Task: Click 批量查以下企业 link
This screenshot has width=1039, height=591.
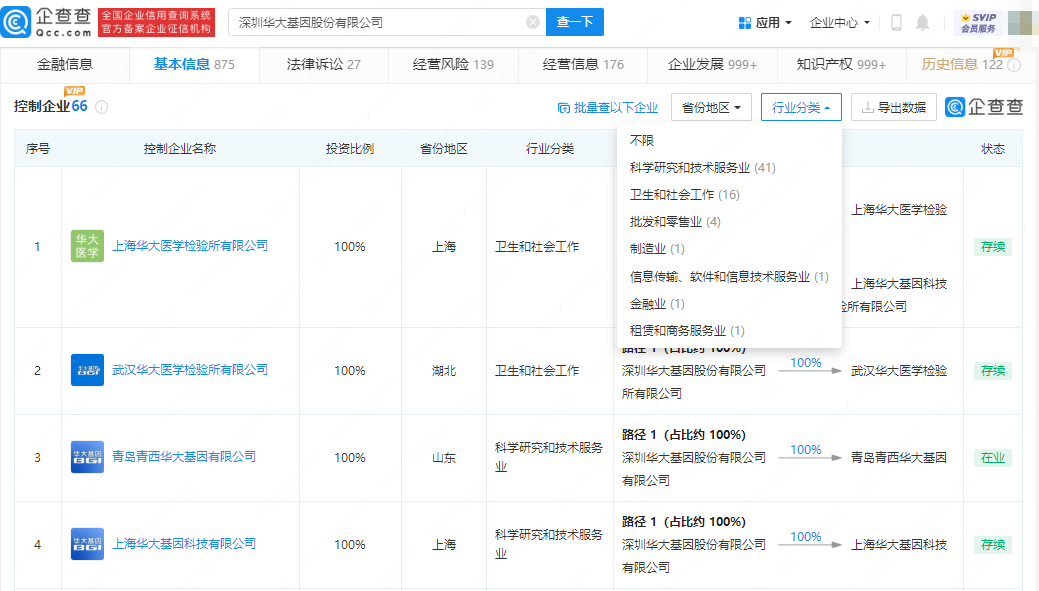Action: point(608,107)
